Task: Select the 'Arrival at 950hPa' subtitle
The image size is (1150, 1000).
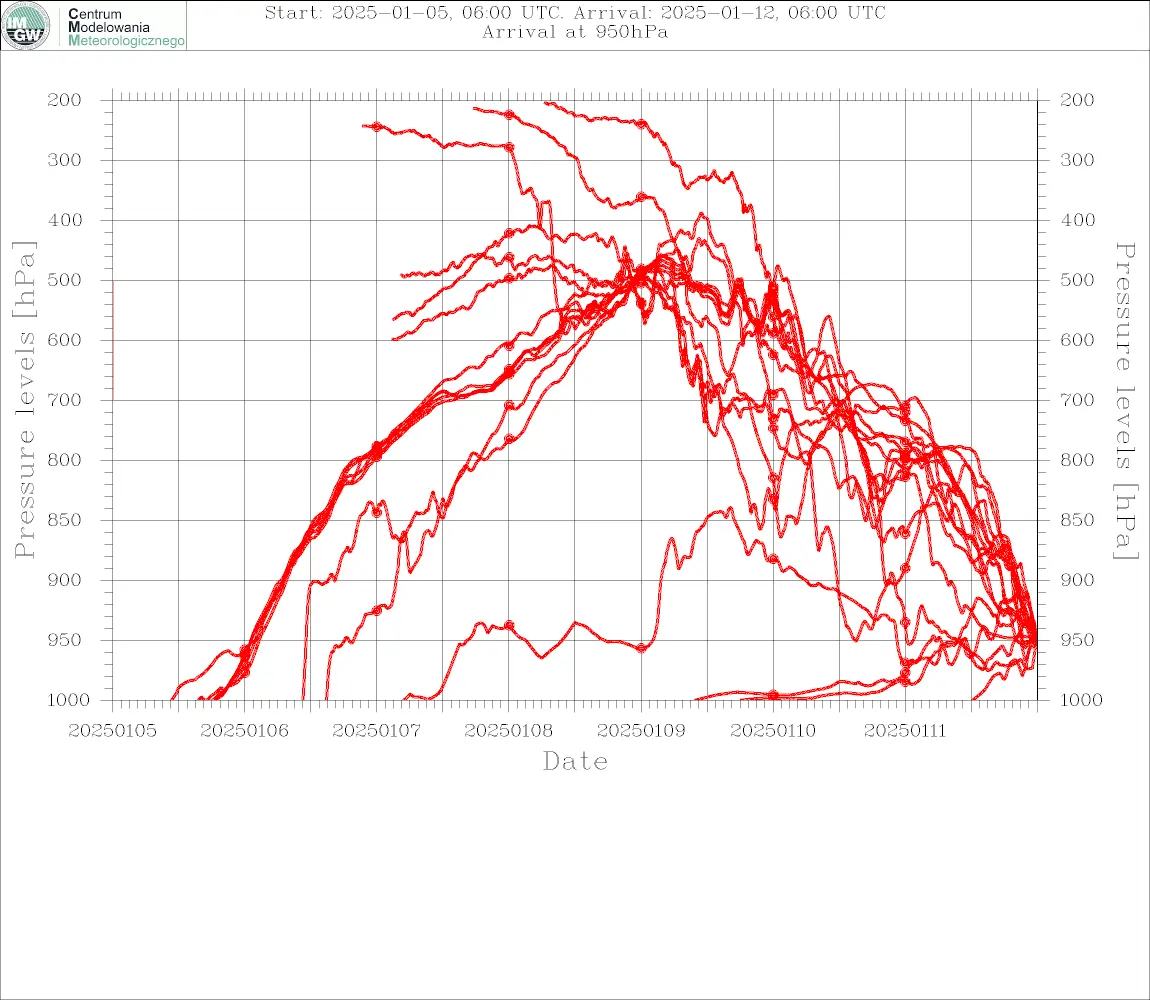Action: pyautogui.click(x=575, y=32)
